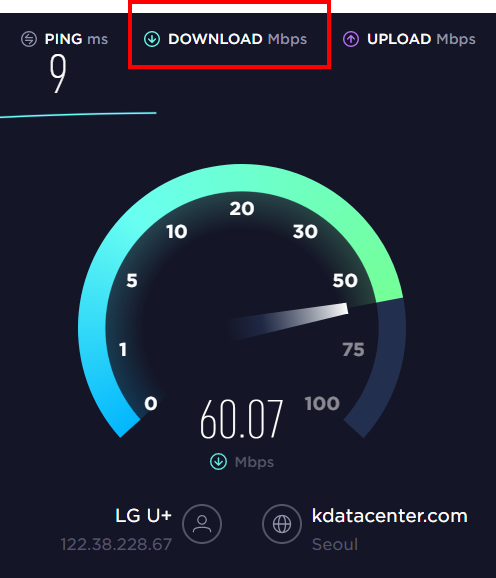Click the small download icon beside Mbps unit
496x578 pixels.
[219, 462]
